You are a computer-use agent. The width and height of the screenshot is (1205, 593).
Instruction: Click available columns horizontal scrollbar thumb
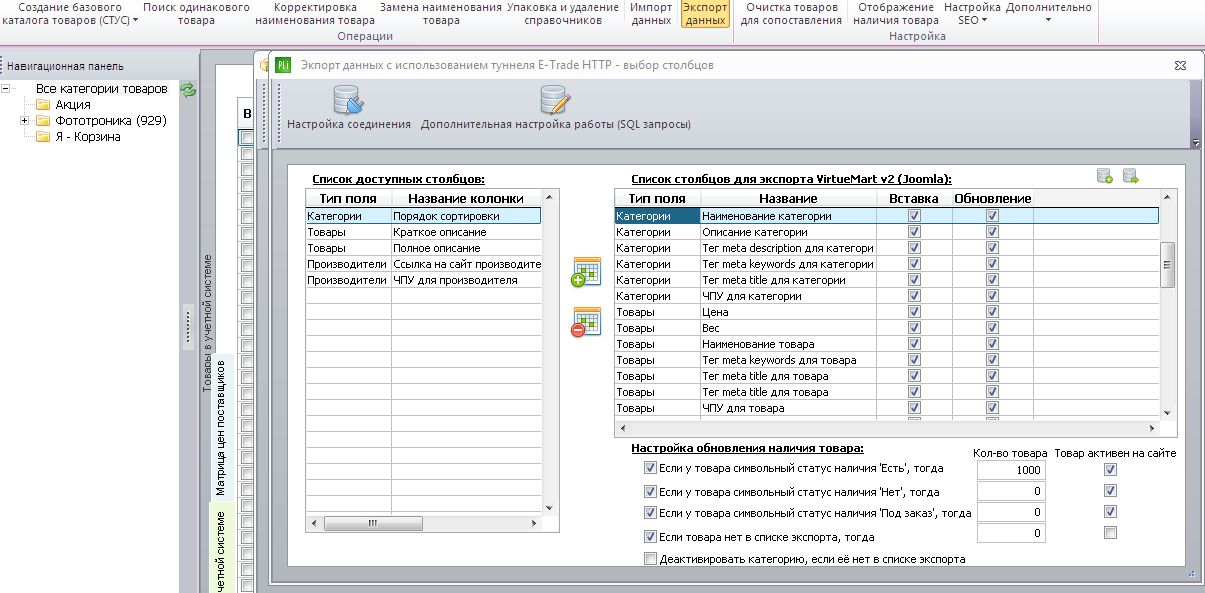point(373,523)
